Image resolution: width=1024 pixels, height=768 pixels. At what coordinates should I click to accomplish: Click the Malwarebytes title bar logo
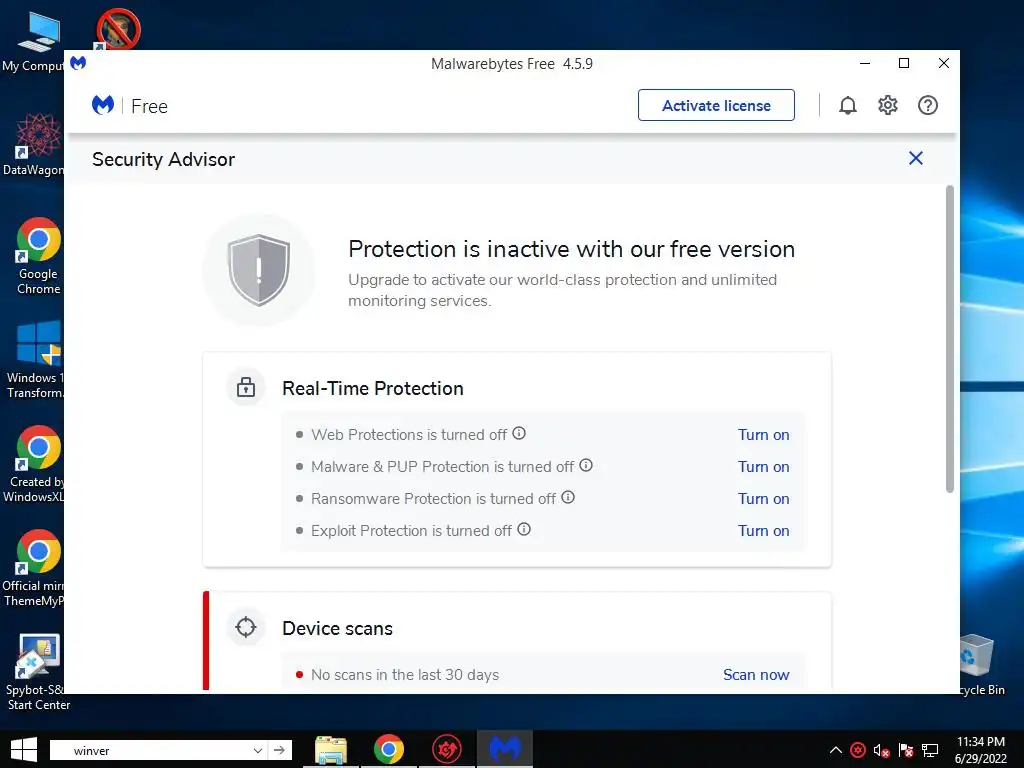click(78, 63)
